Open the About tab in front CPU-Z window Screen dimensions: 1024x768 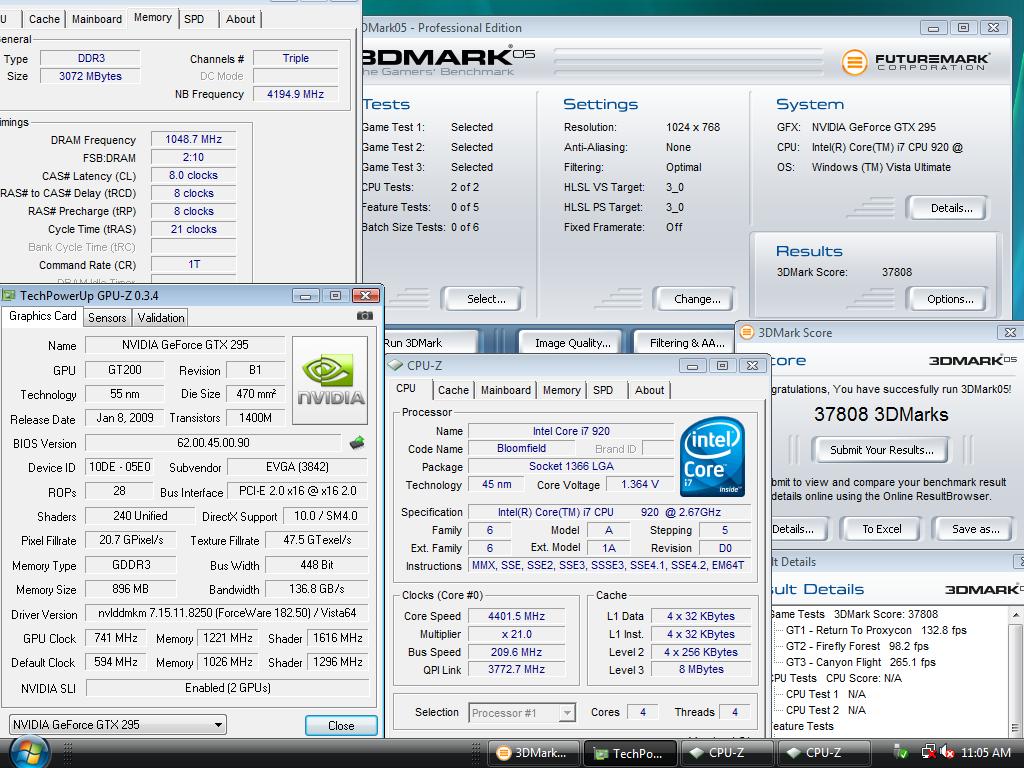pyautogui.click(x=649, y=390)
